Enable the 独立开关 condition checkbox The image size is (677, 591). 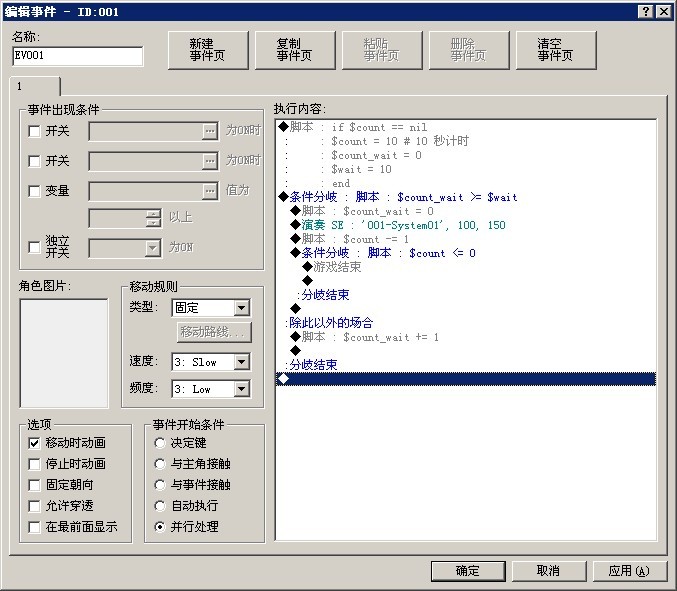pyautogui.click(x=34, y=247)
